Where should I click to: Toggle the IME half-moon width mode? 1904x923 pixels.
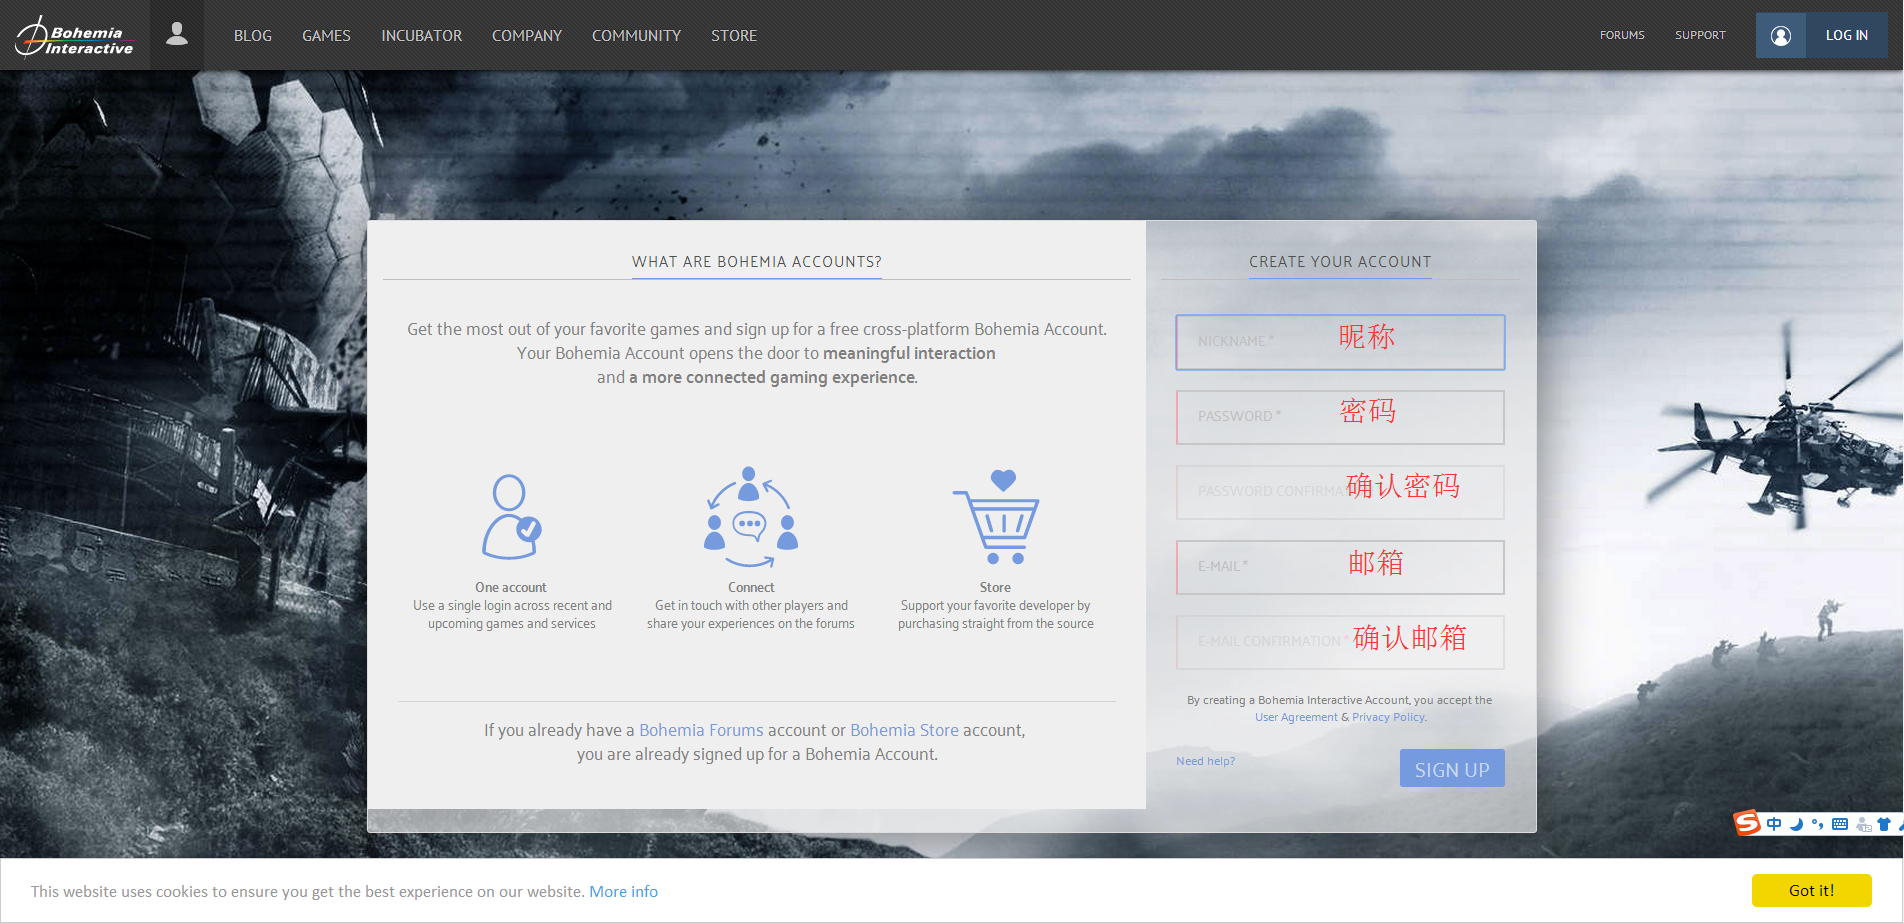click(x=1796, y=824)
